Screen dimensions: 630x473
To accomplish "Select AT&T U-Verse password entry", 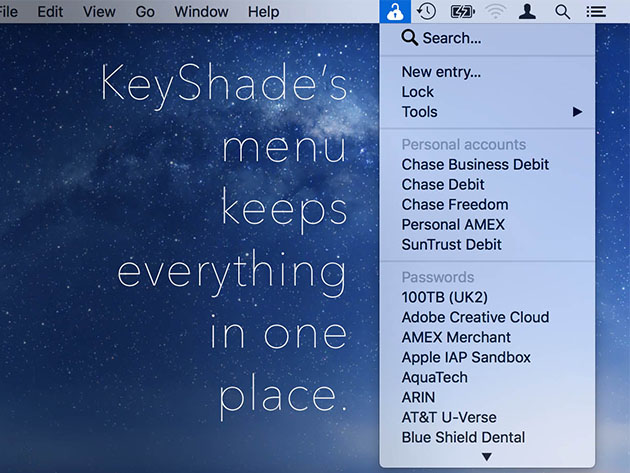I will 487,418.
